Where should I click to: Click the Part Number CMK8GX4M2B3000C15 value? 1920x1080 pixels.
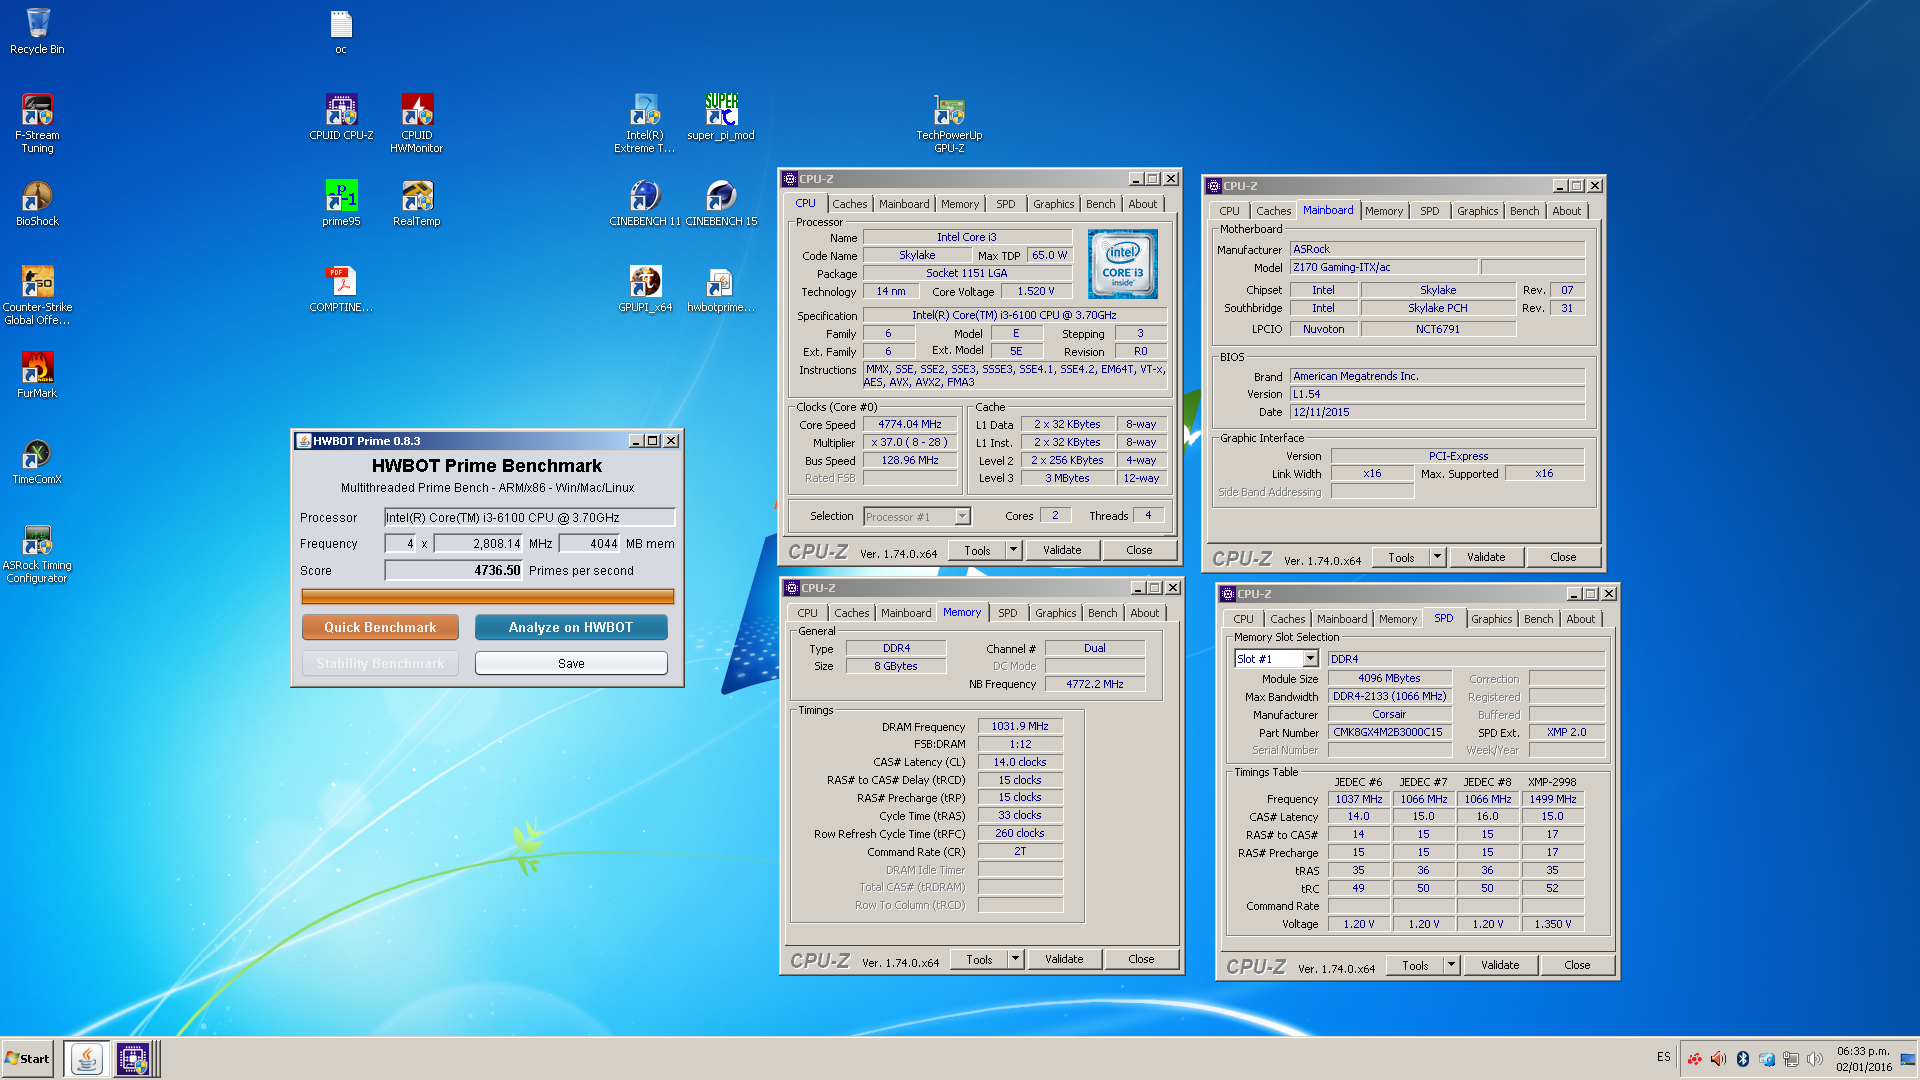click(1389, 732)
